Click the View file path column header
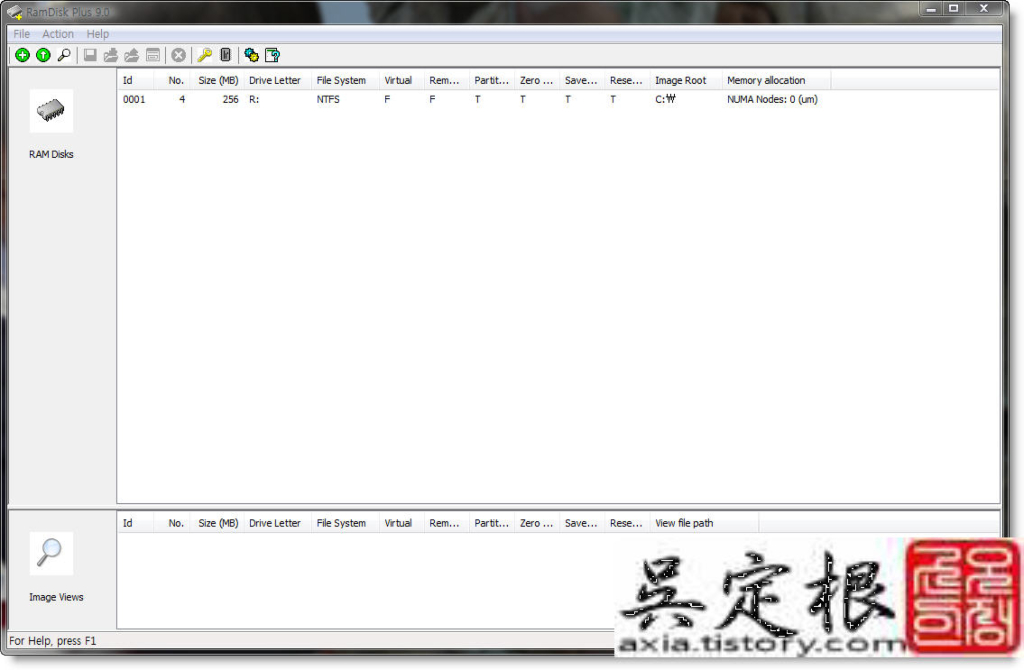Screen dimensions: 1024x670 pos(704,523)
